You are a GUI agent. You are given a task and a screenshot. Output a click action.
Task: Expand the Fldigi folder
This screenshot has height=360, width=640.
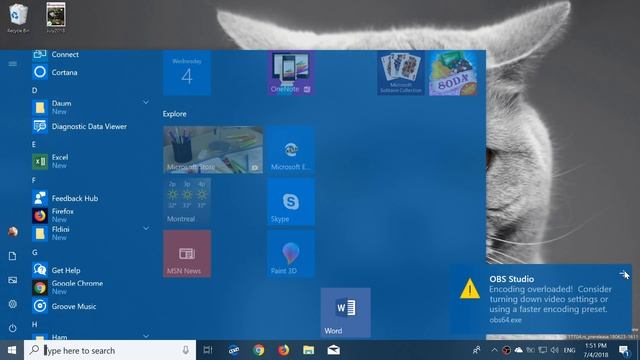tap(146, 229)
